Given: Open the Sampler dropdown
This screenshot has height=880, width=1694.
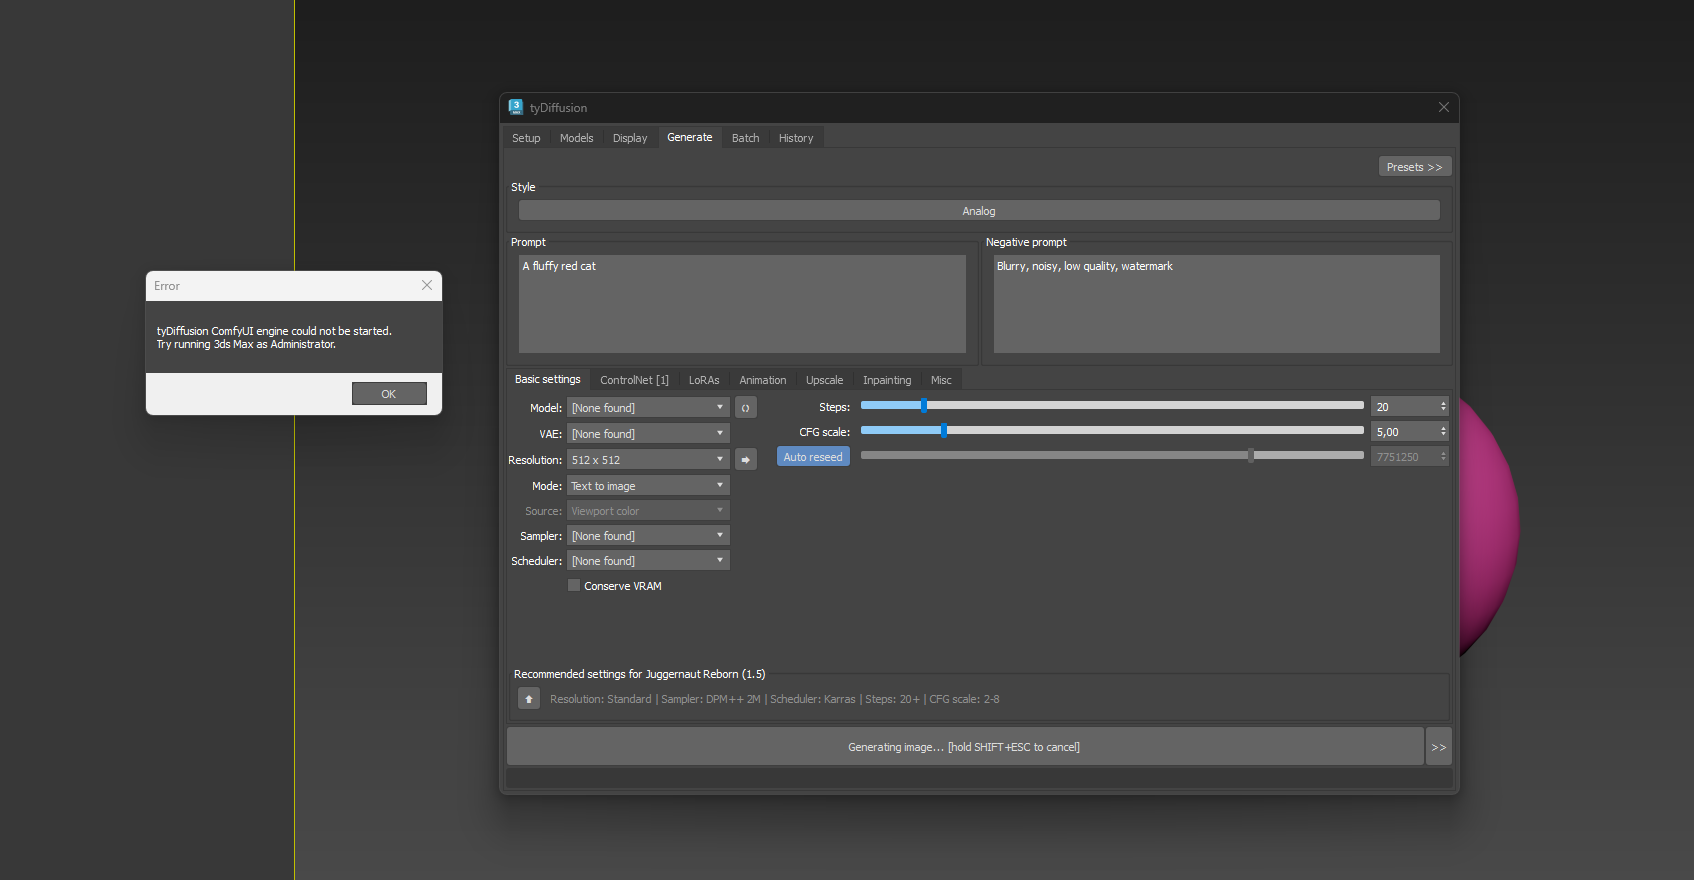Looking at the screenshot, I should [648, 536].
